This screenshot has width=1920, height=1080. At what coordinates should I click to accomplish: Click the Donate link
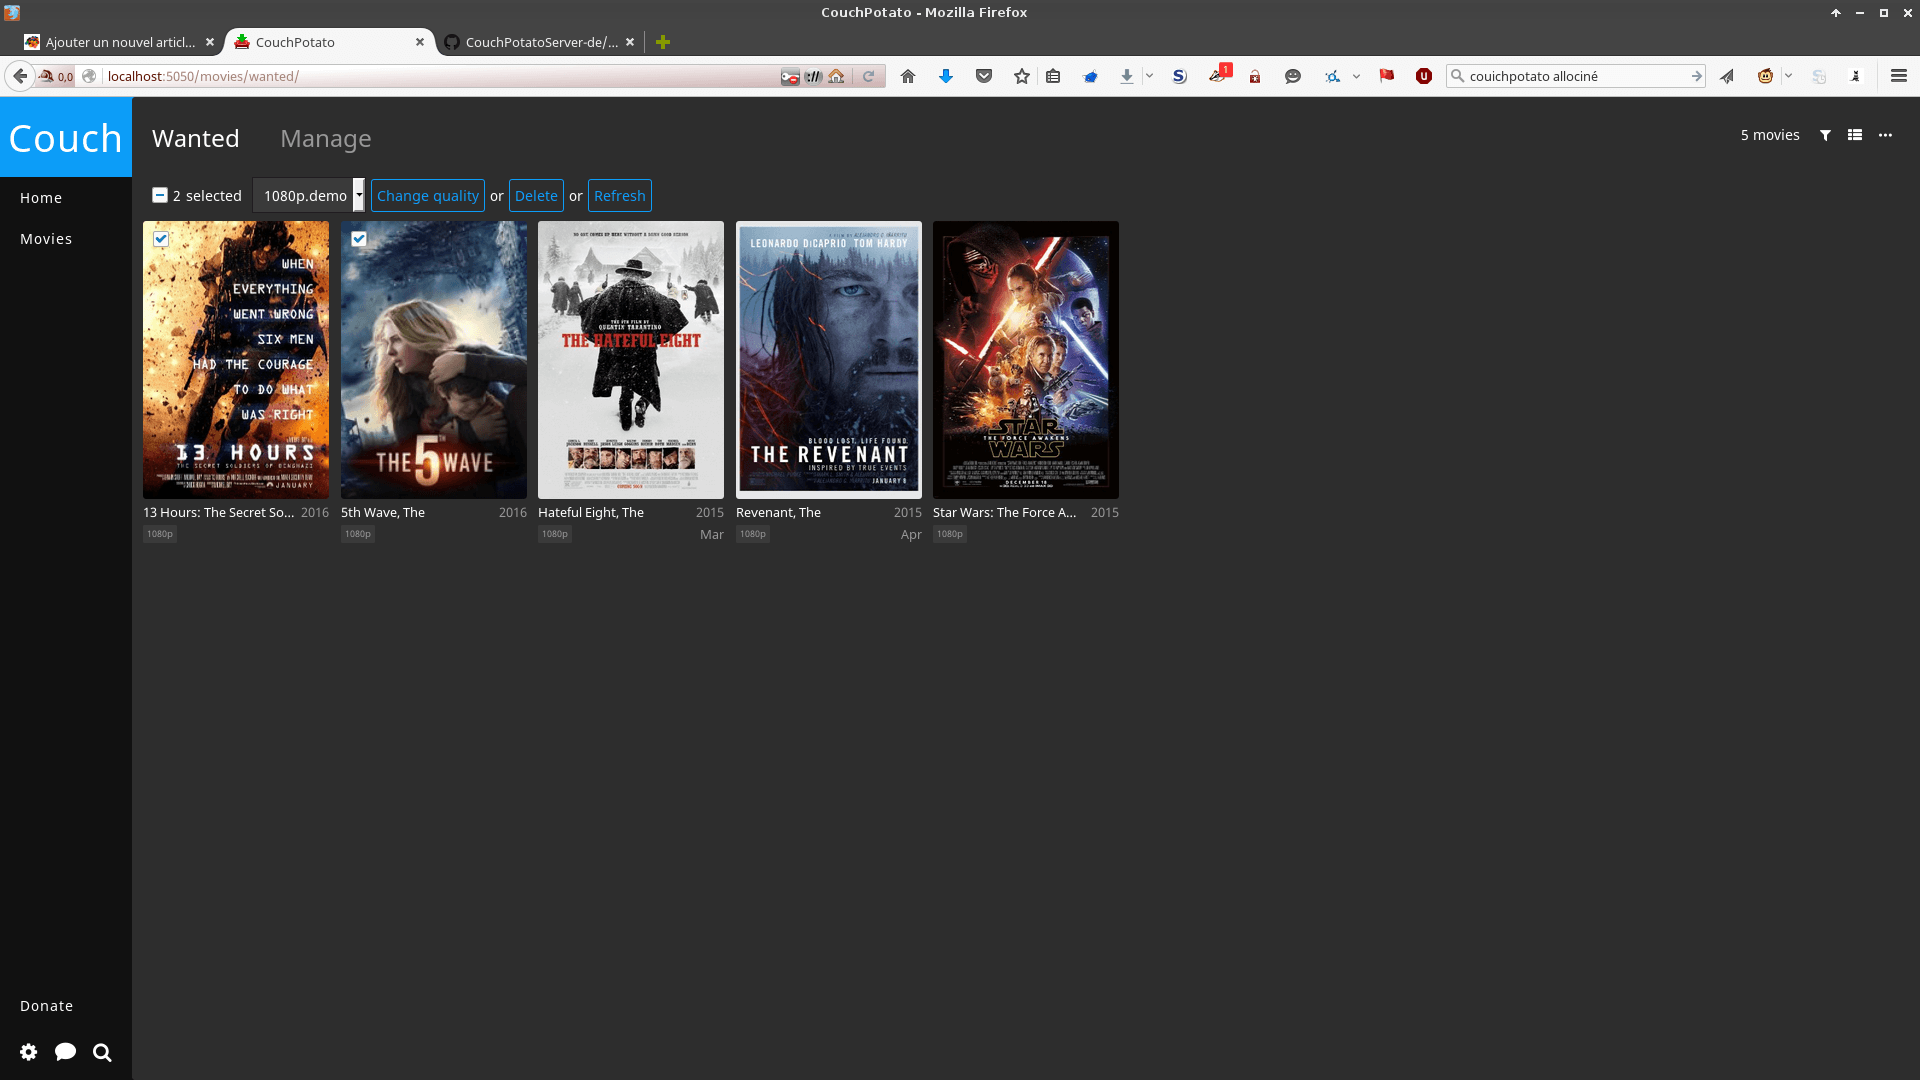(47, 1006)
